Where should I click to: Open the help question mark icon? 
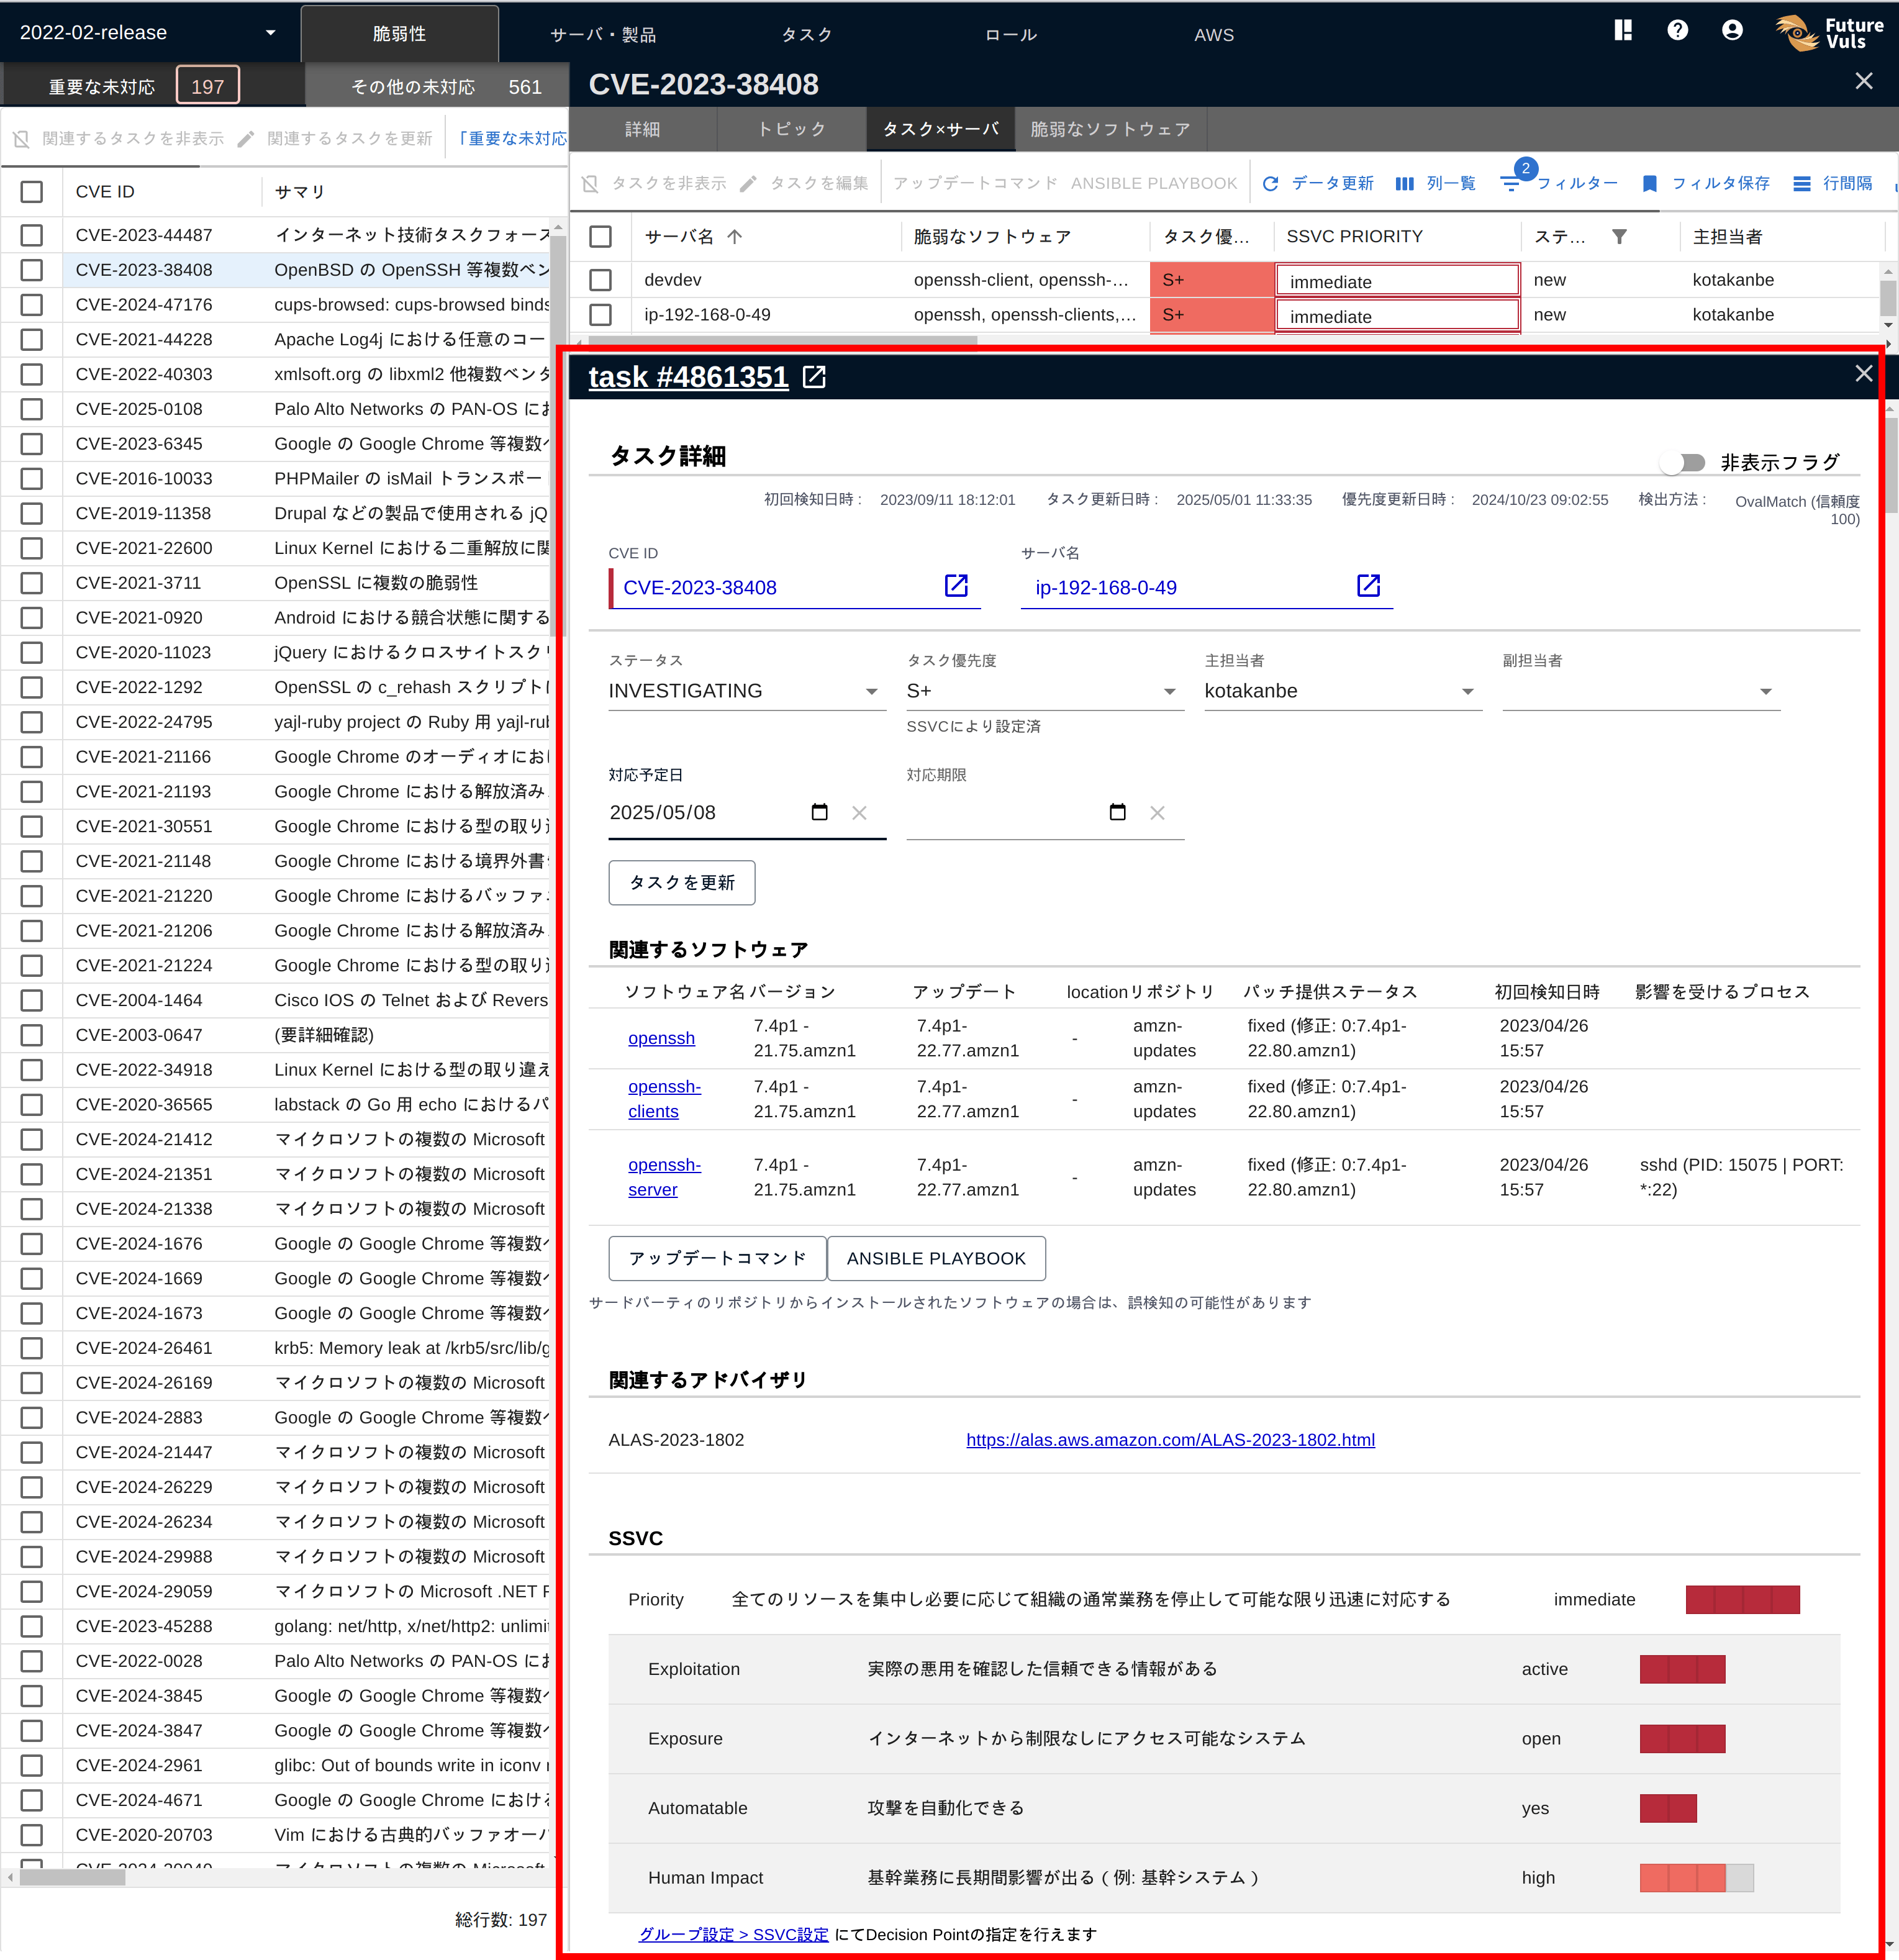coord(1678,31)
